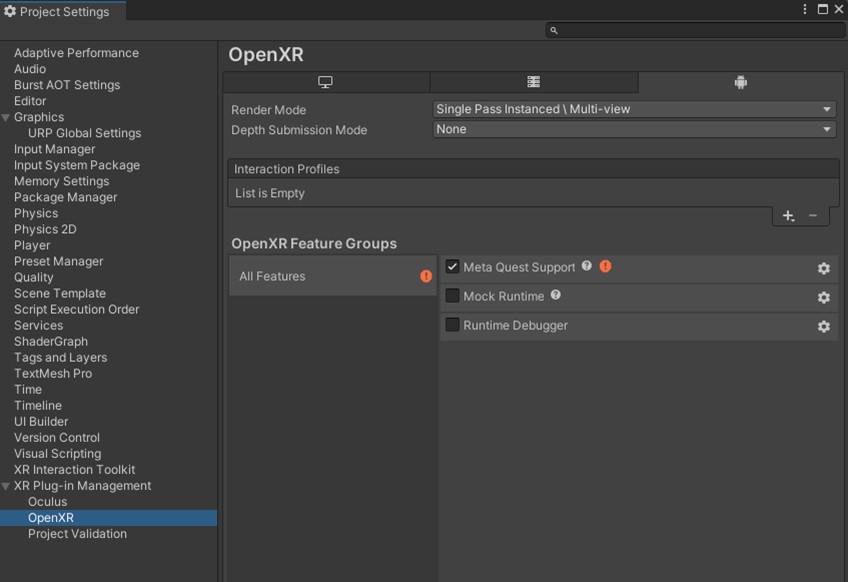Screen dimensions: 848x582
Task: Open the Runtime Debugger settings gear
Action: click(x=823, y=326)
